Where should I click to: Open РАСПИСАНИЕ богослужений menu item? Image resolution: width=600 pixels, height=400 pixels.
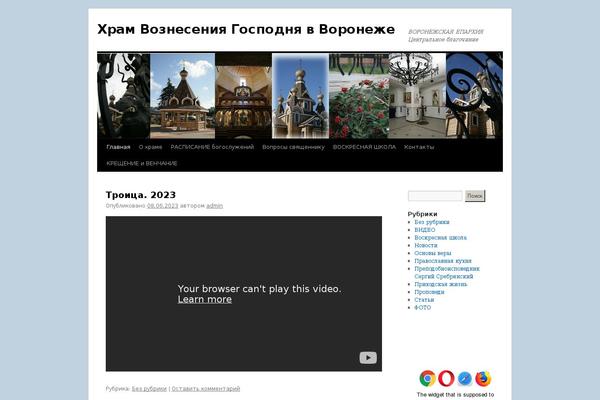click(212, 147)
